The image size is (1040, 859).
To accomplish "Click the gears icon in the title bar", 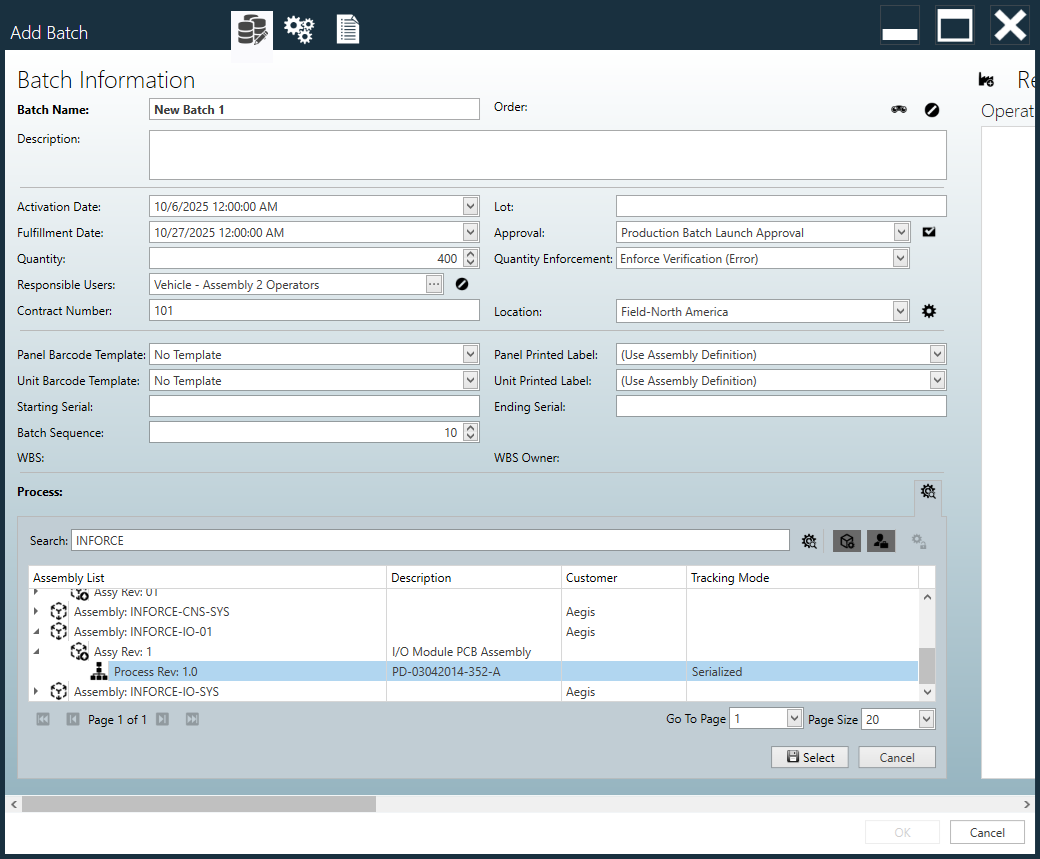I will pyautogui.click(x=299, y=29).
